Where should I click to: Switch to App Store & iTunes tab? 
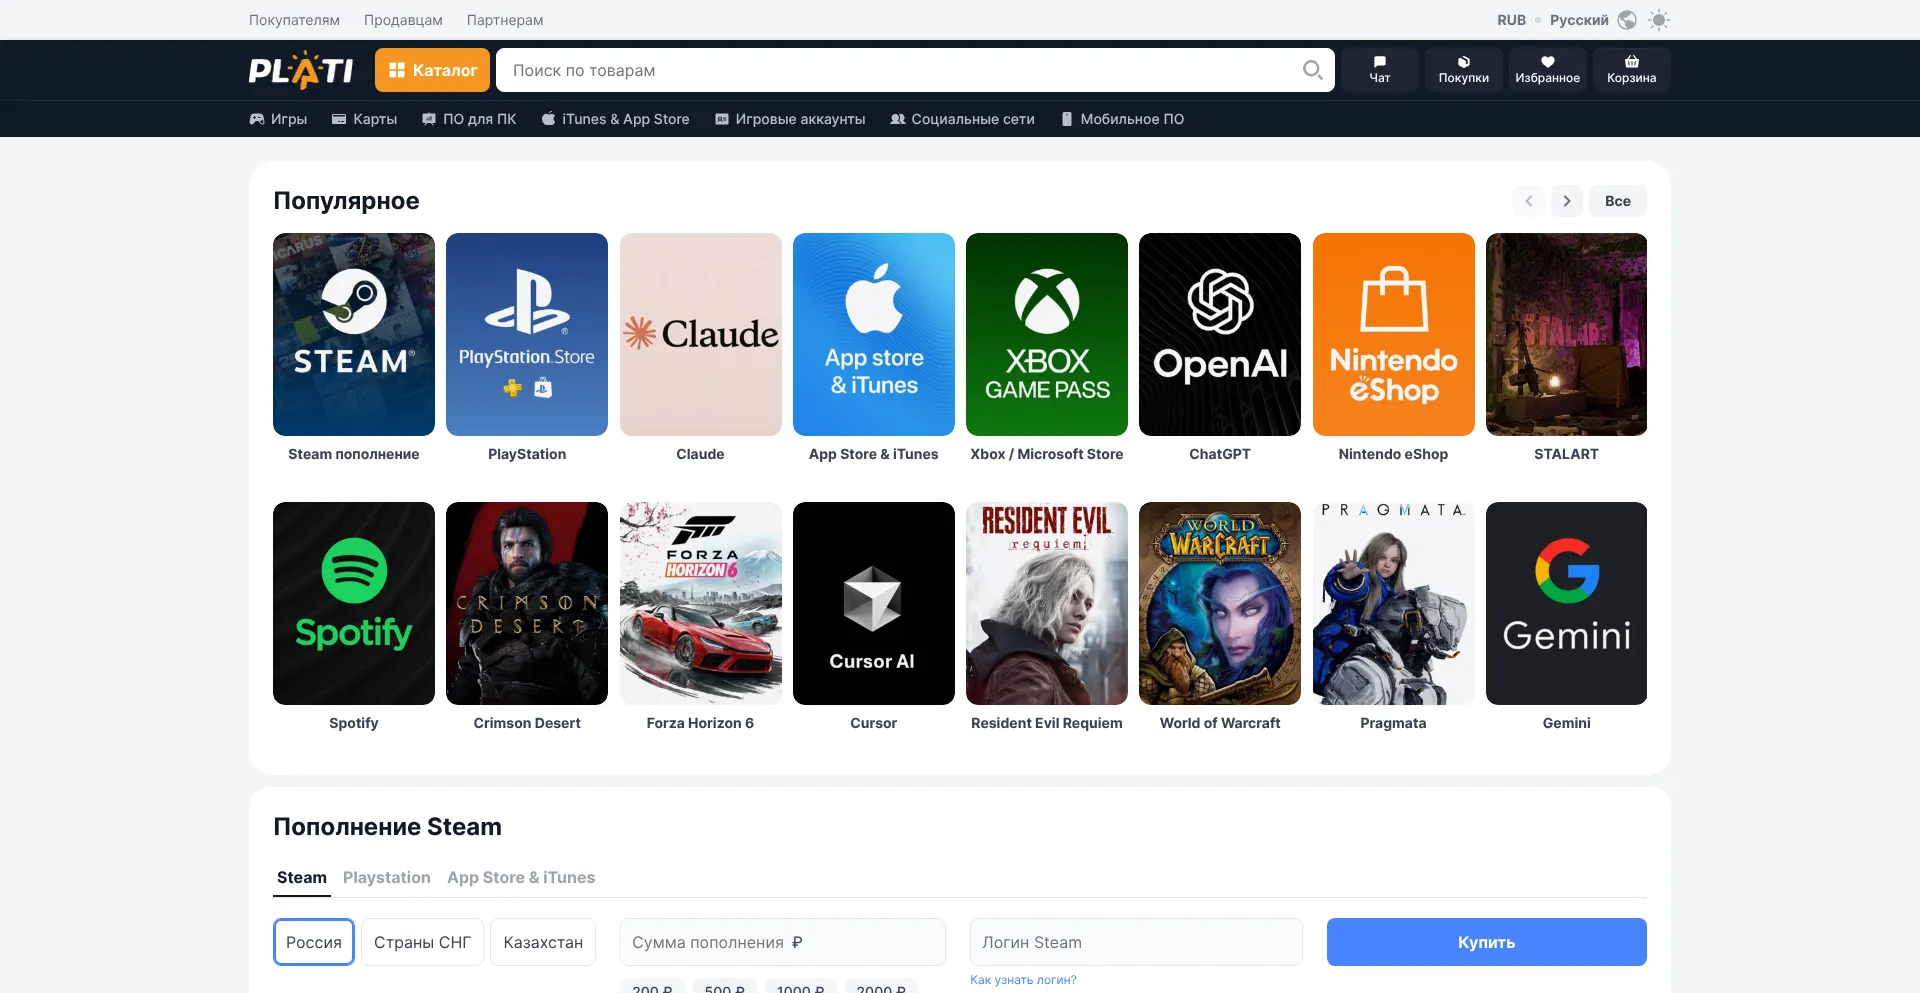pos(521,877)
